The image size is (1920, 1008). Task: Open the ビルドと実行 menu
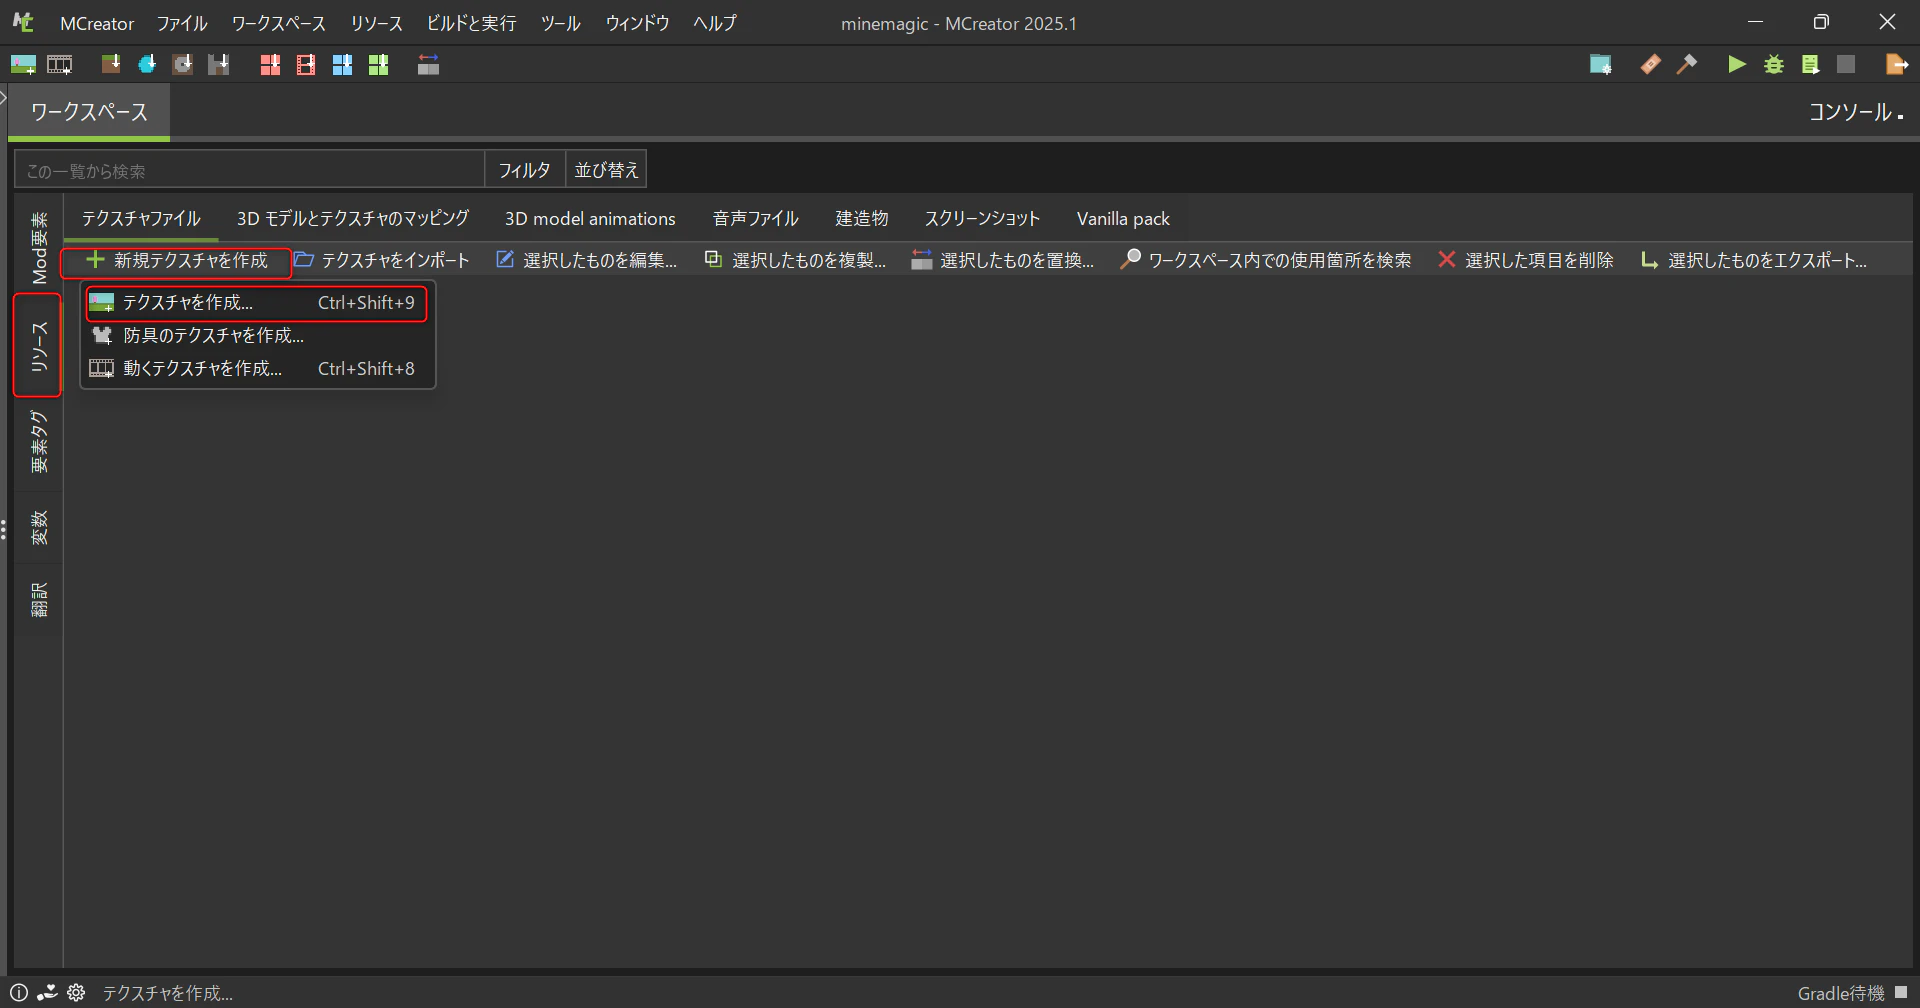pos(471,23)
